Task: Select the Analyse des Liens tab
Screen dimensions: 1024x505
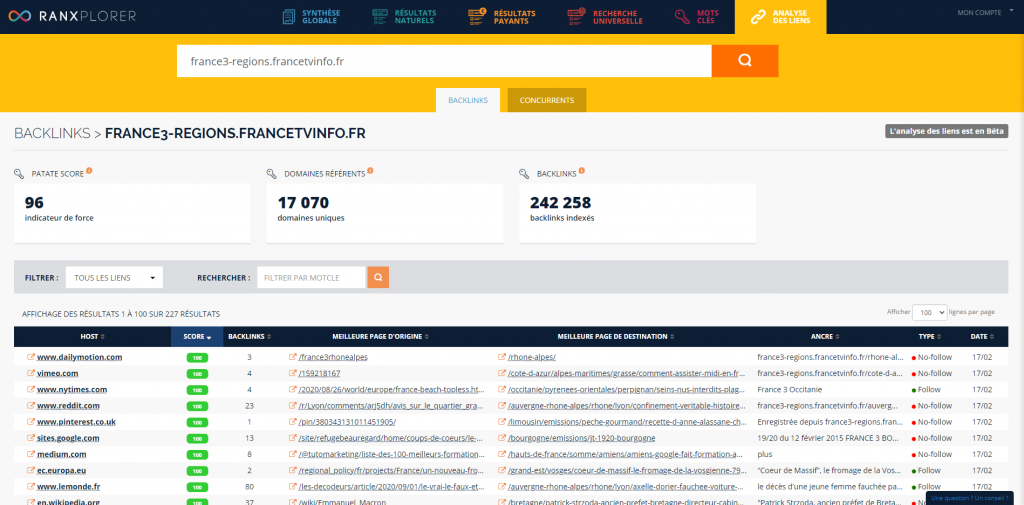Action: (780, 17)
